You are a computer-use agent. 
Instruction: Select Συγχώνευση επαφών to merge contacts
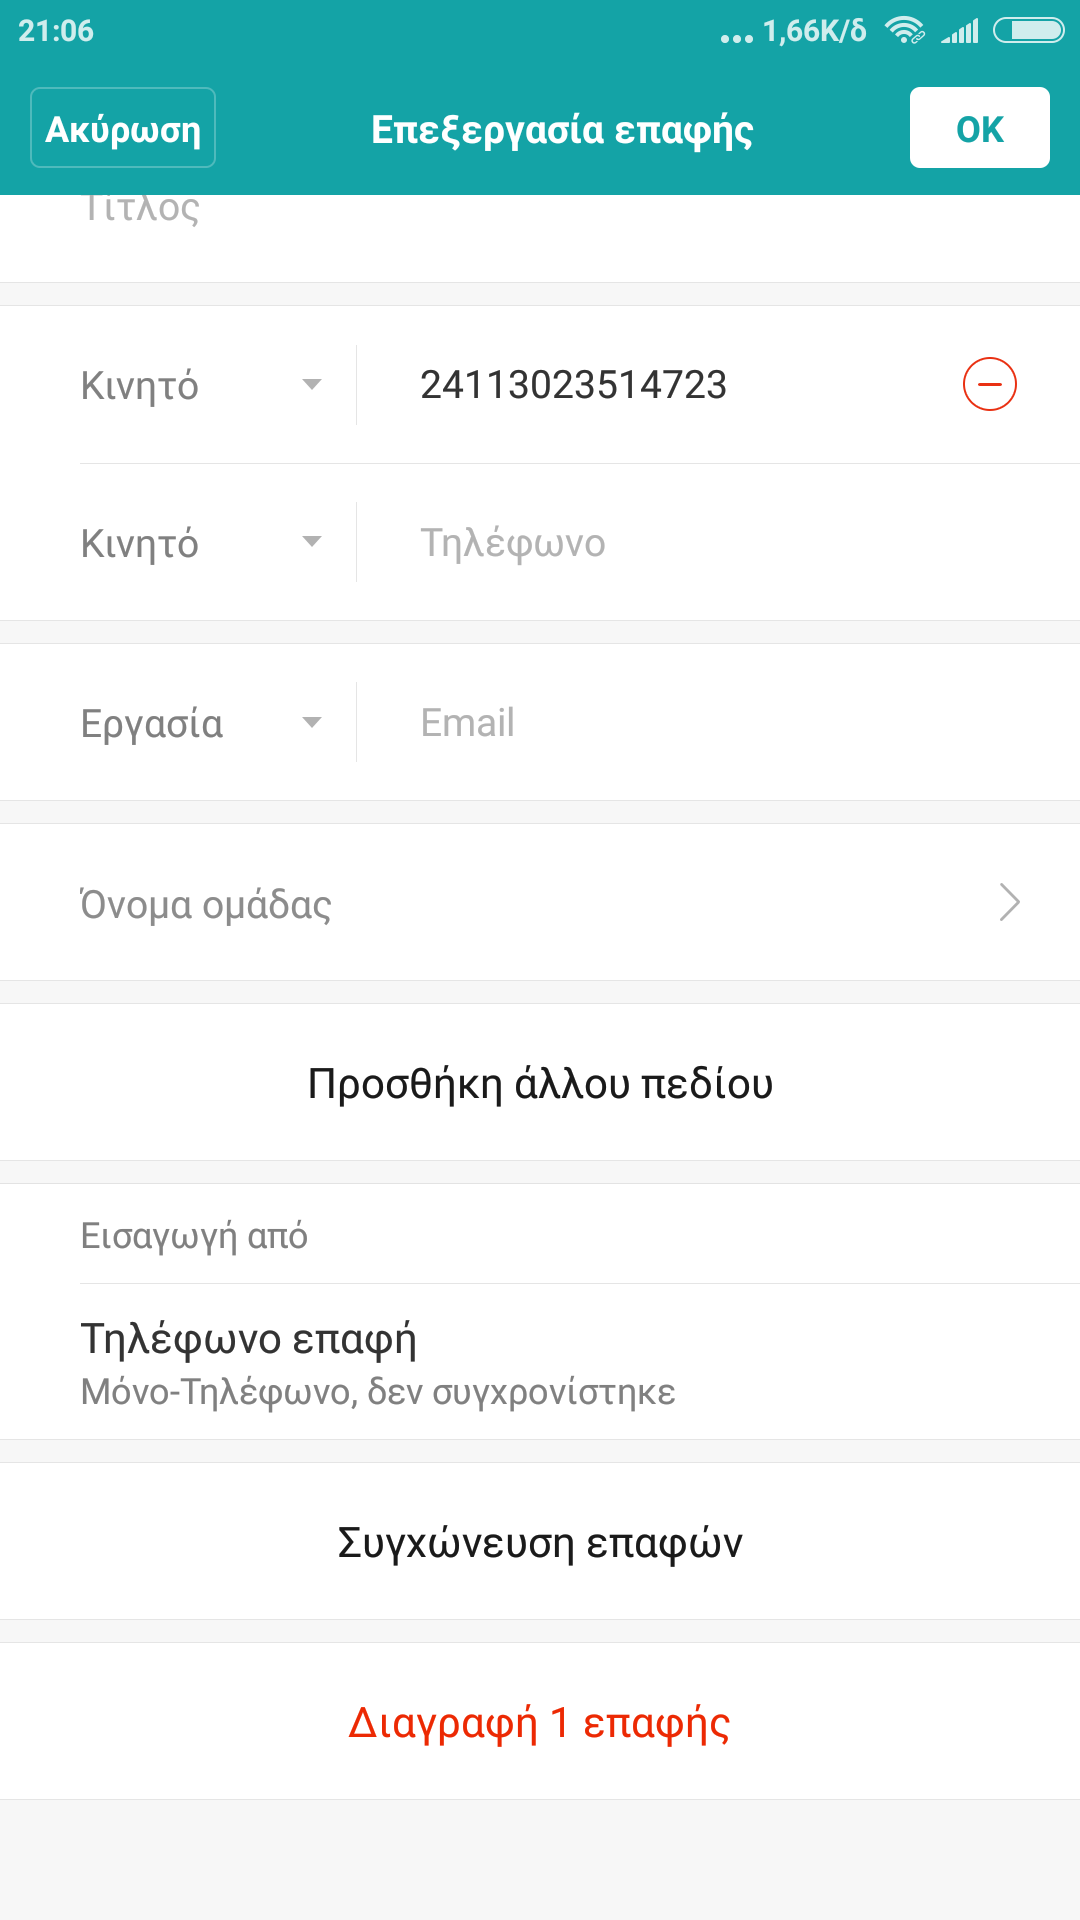click(x=540, y=1542)
